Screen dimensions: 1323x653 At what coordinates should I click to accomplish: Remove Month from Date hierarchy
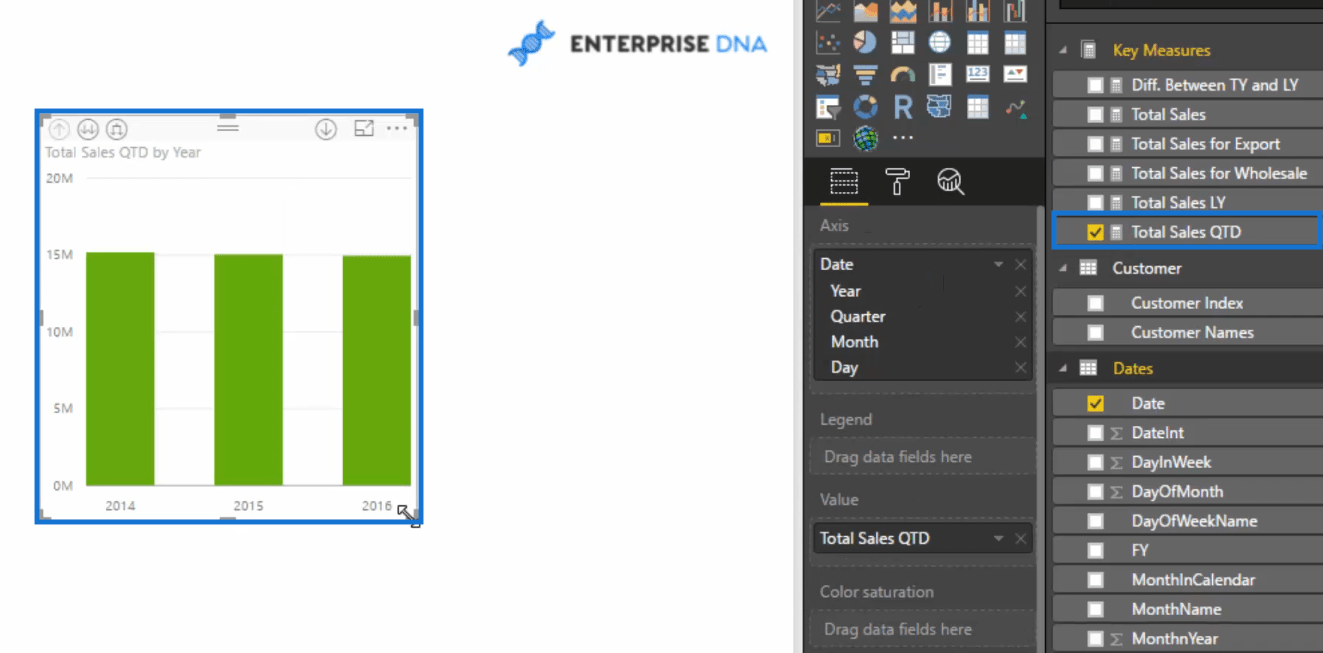click(x=1020, y=342)
